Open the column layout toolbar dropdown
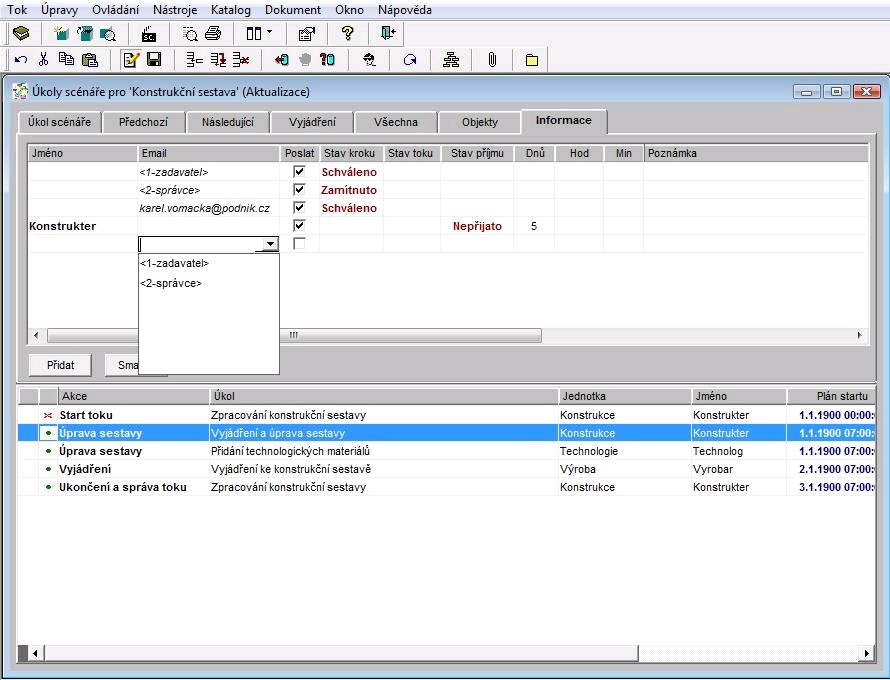Screen dimensions: 890x680 [x=269, y=33]
